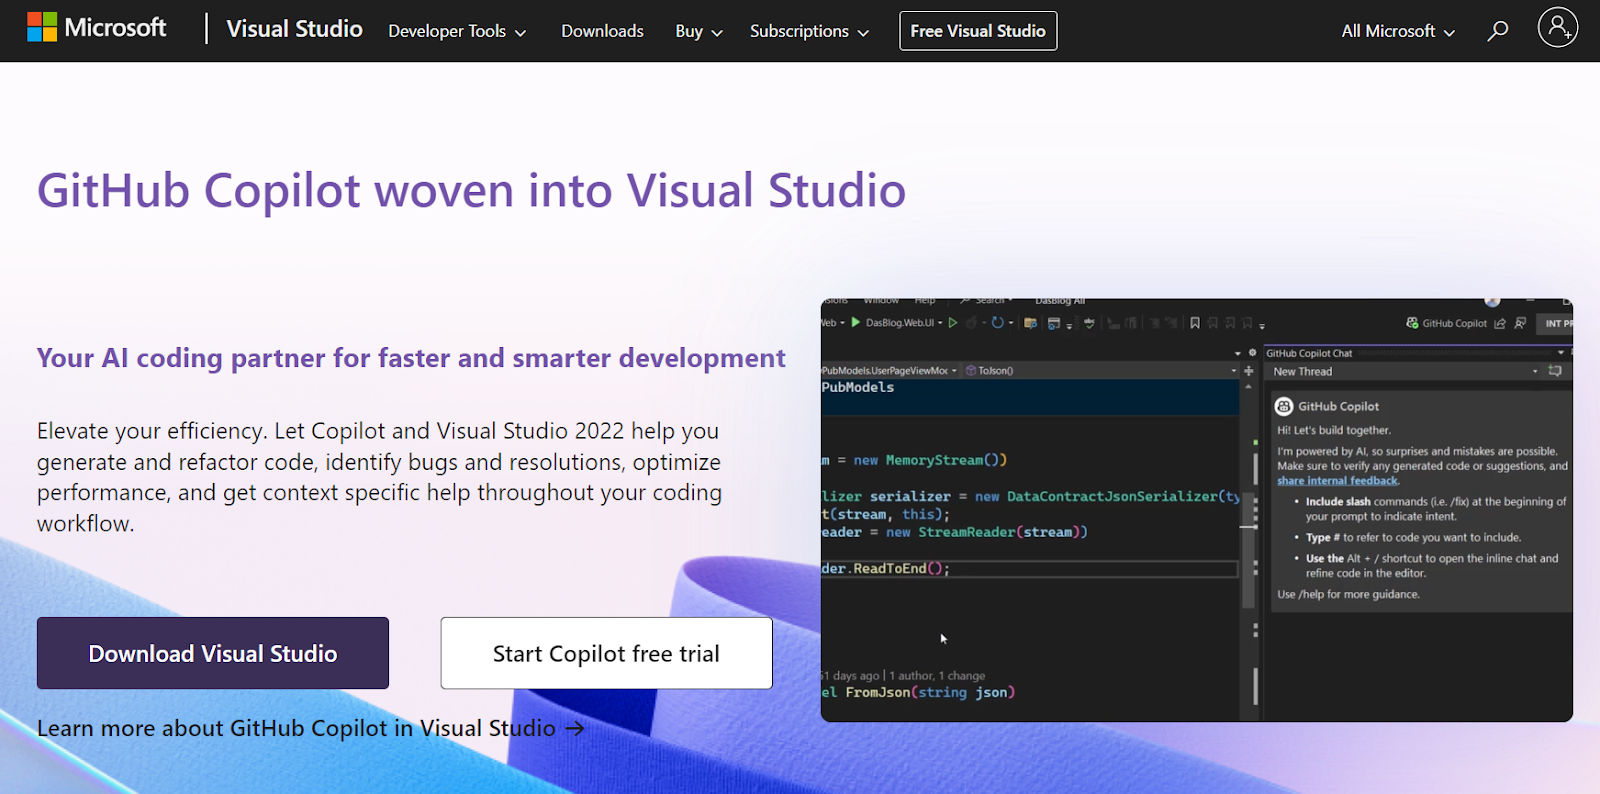
Task: Click the gear icon above the code editor
Action: (x=1252, y=352)
